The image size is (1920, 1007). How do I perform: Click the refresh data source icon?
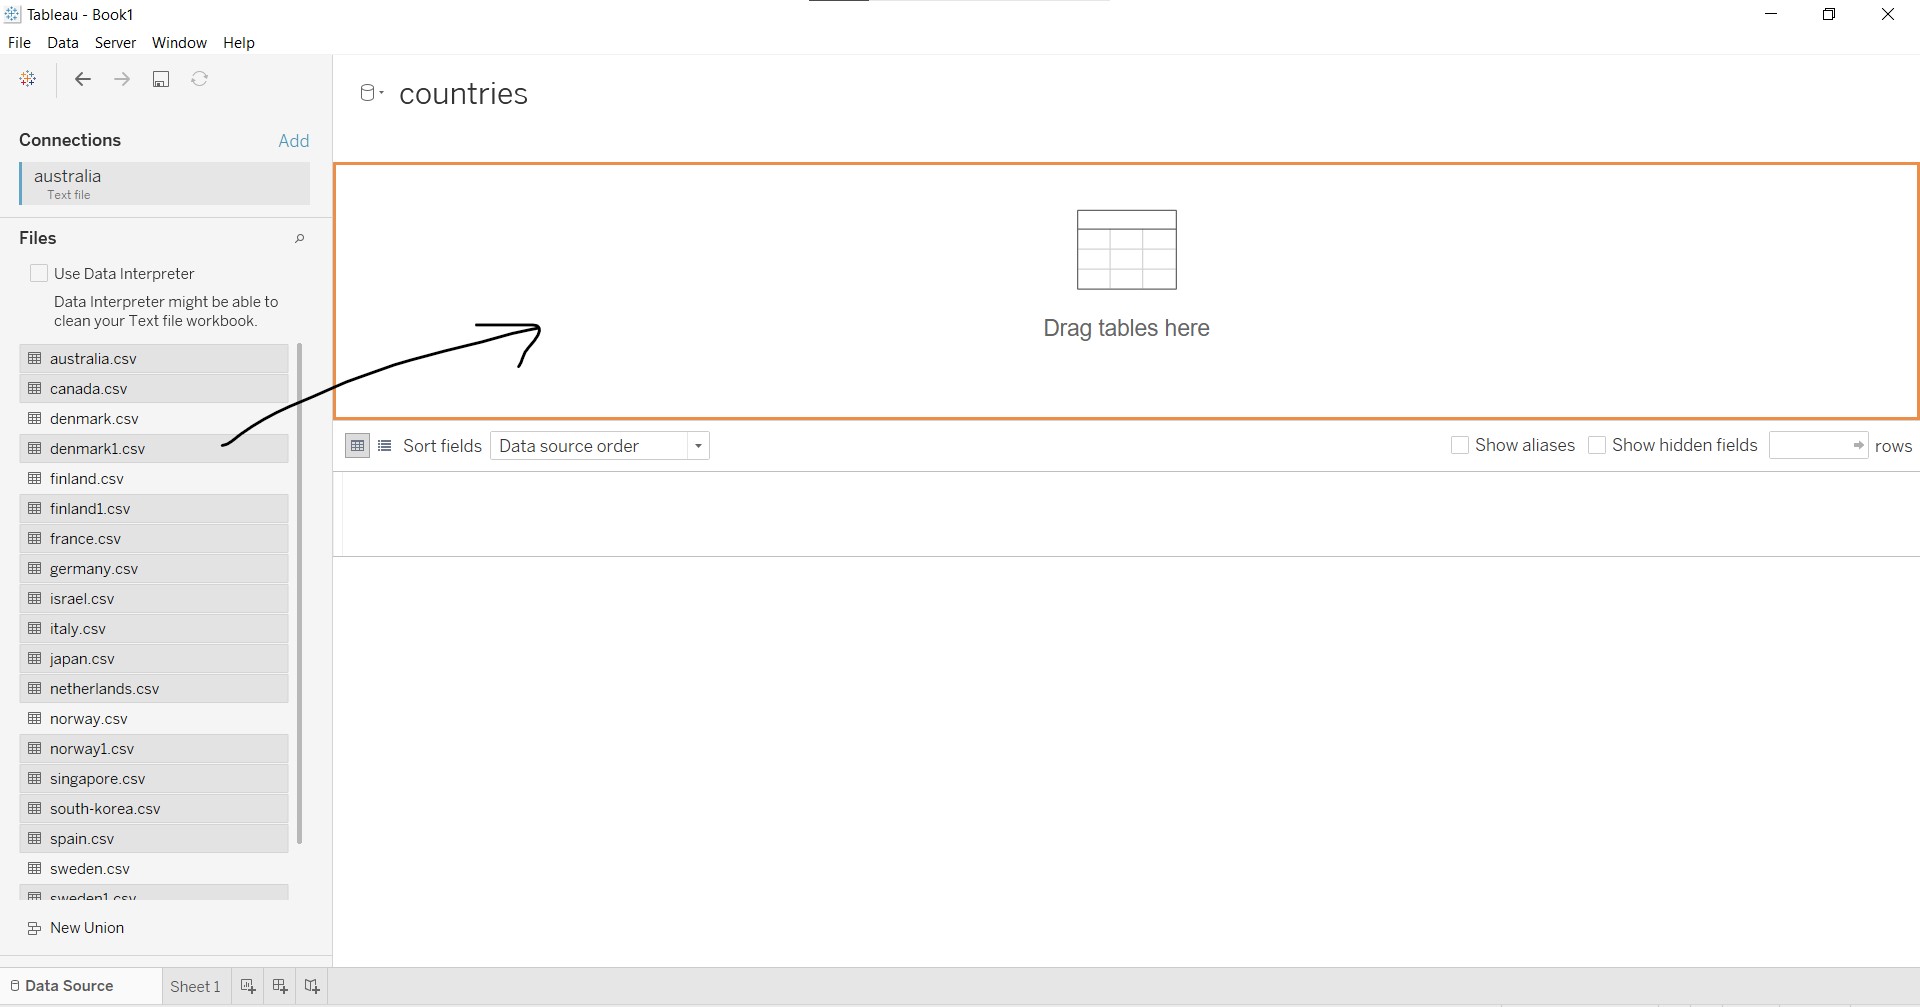[200, 79]
